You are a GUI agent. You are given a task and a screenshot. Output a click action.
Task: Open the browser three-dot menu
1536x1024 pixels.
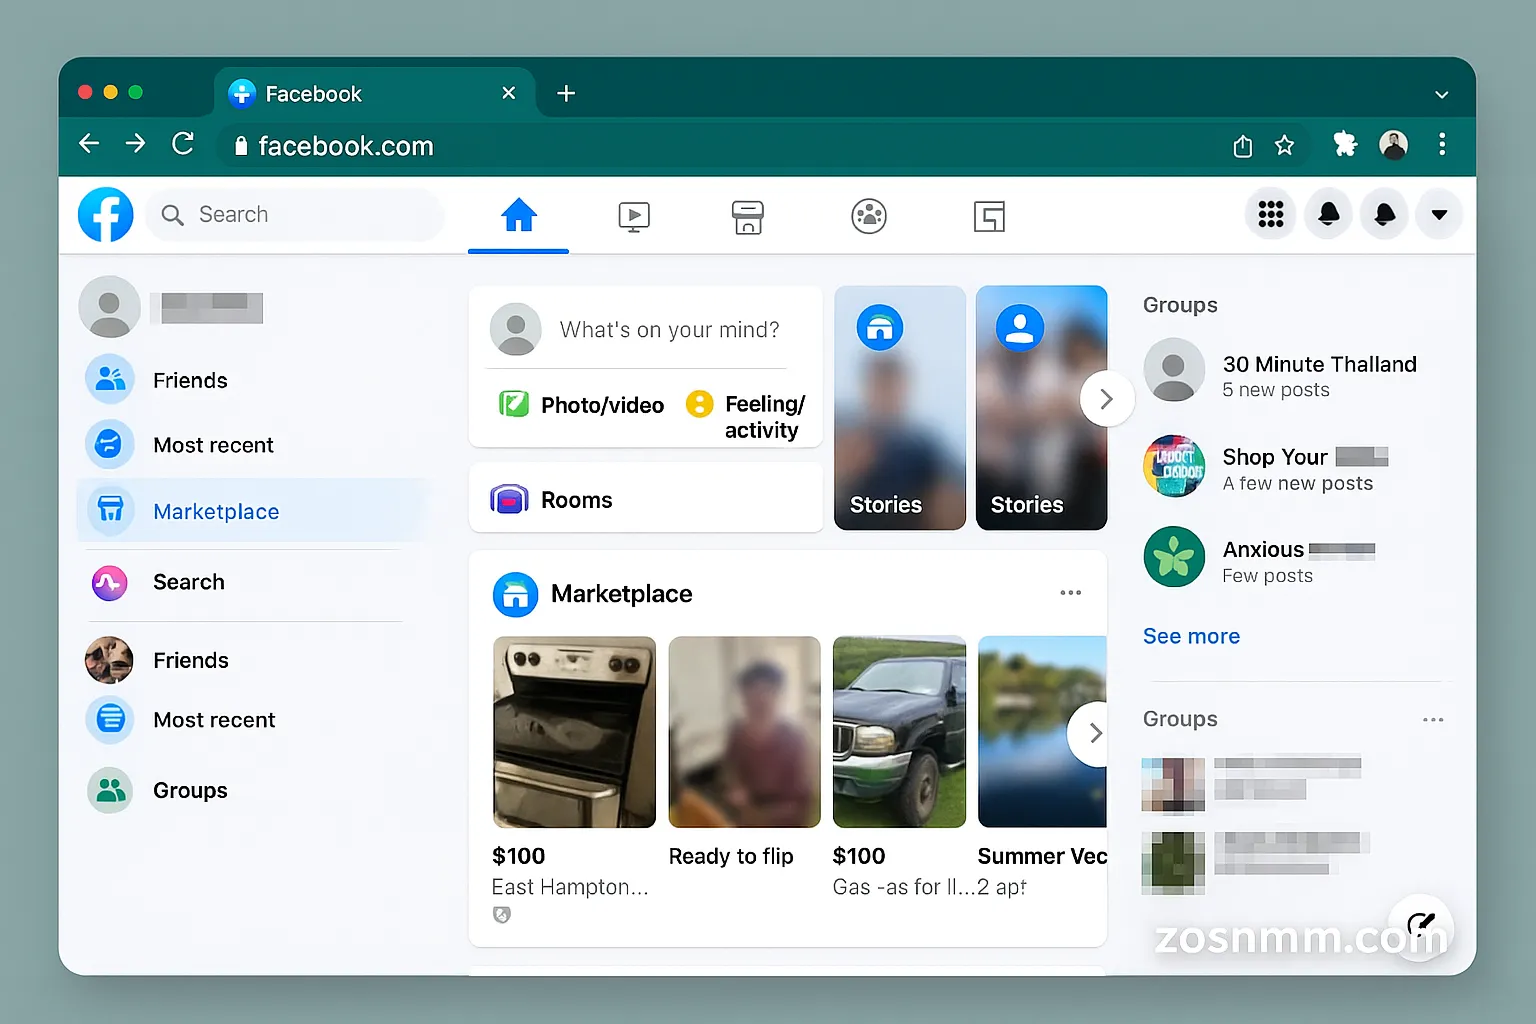(1442, 144)
